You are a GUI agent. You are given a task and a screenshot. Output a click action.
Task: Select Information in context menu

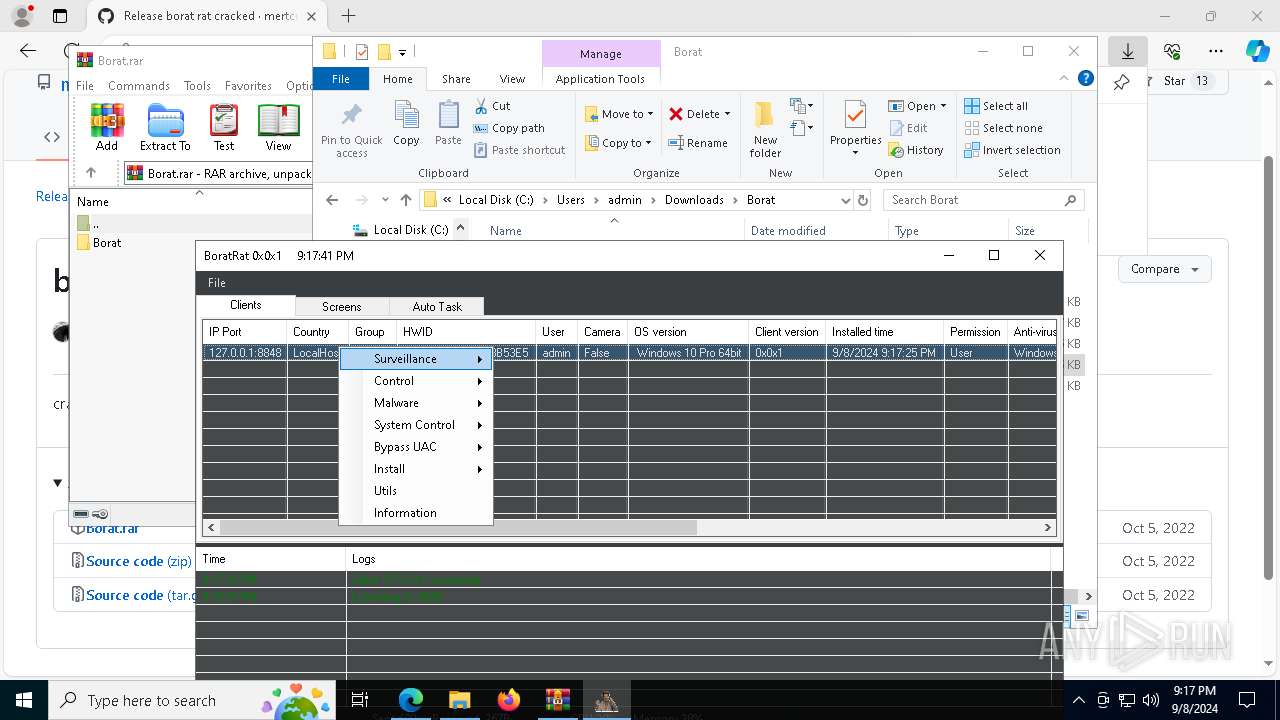click(416, 513)
